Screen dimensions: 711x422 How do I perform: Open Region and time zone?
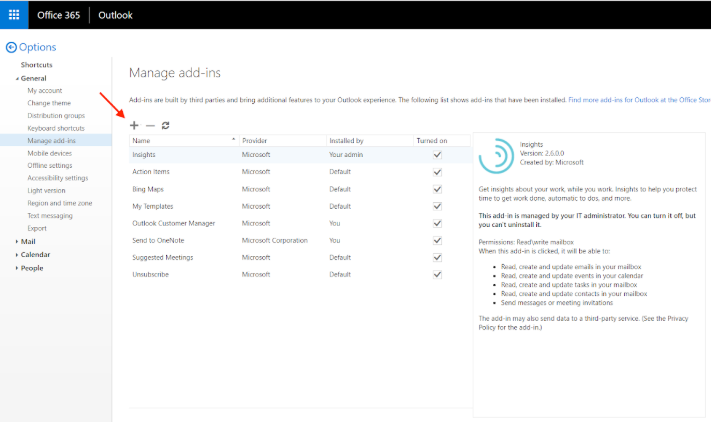pos(59,203)
